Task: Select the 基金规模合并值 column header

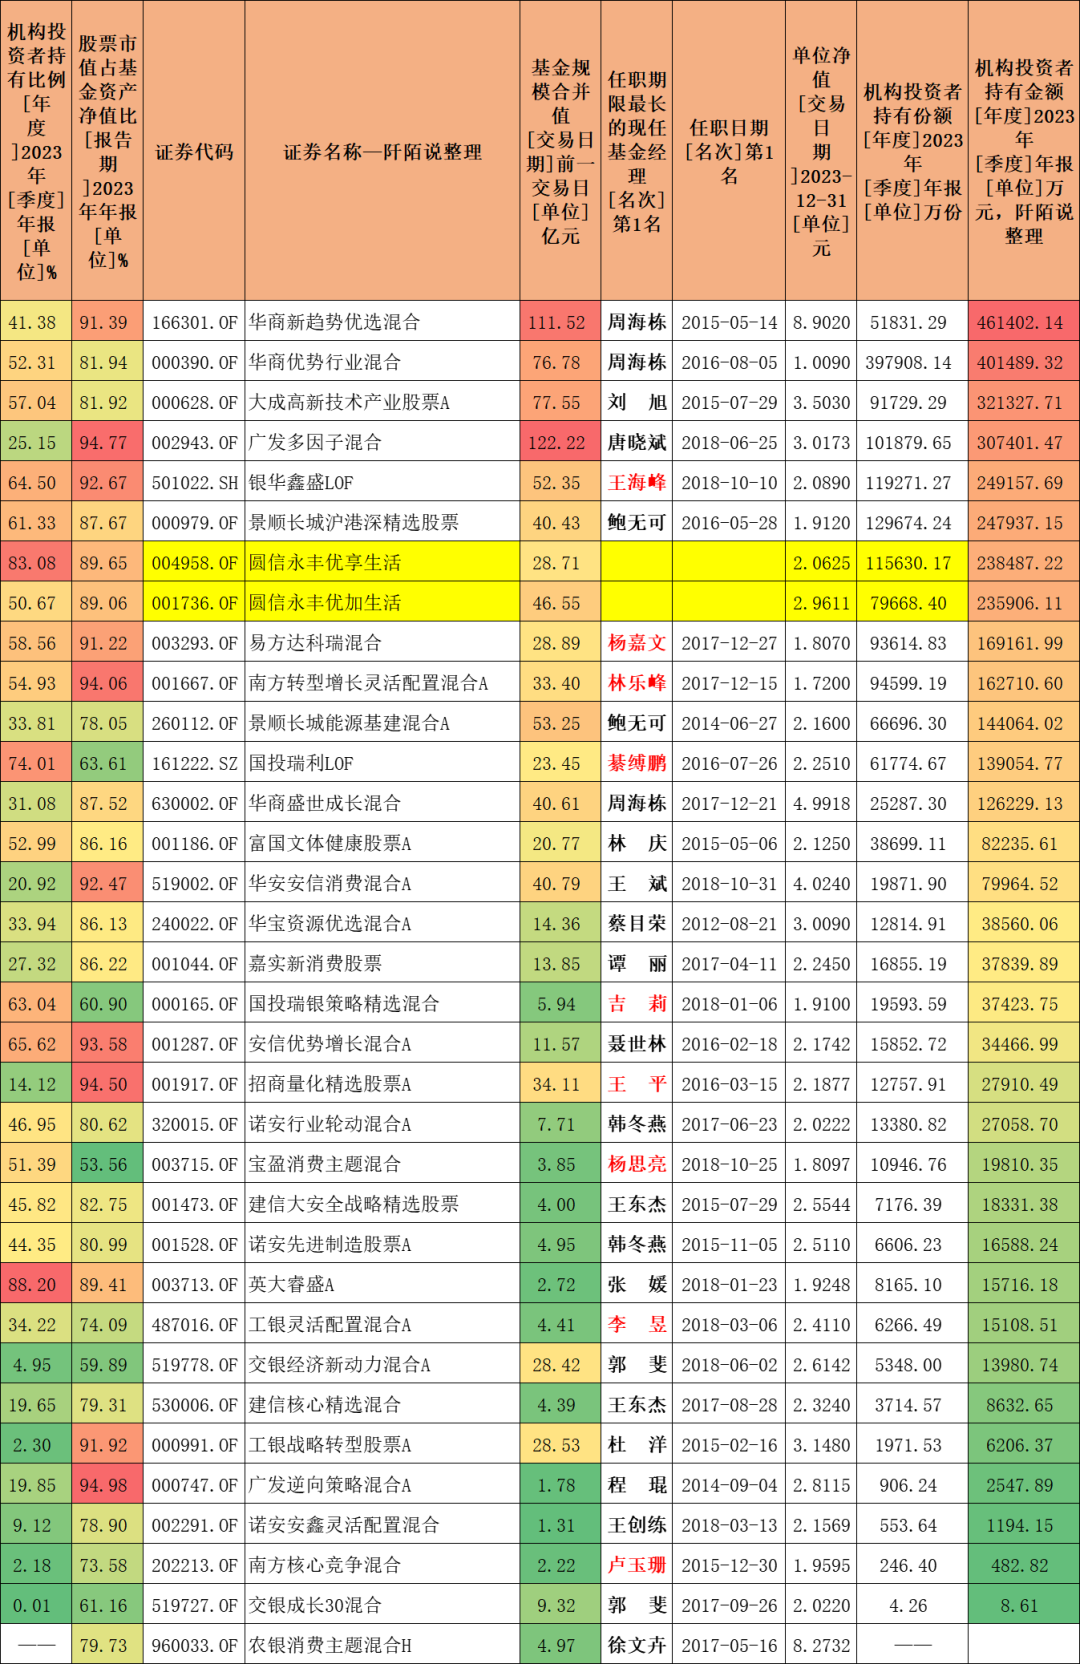Action: 560,151
